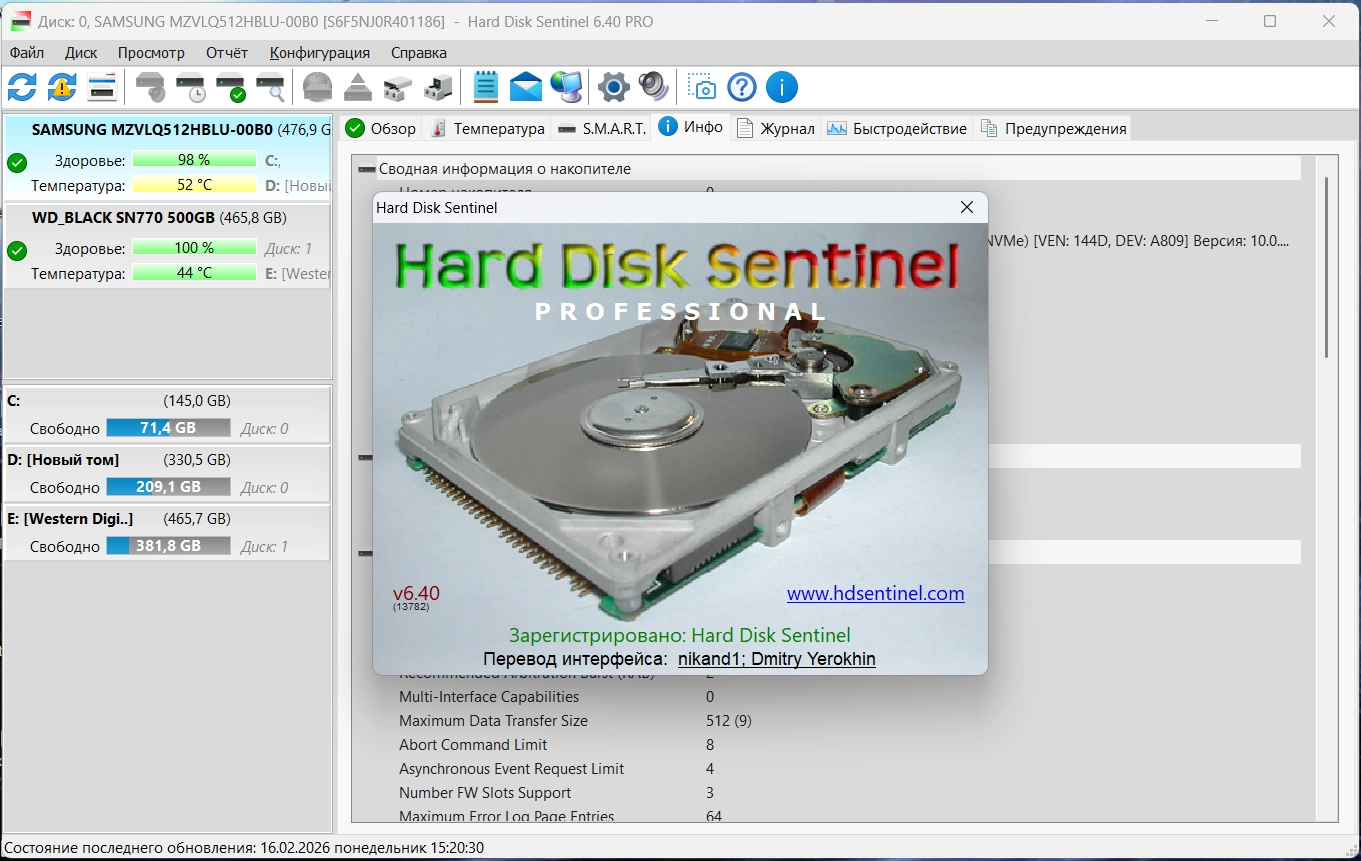Select the WD_BLACK SN770 500GB disk entry
Screen dimensions: 1361x861
(x=167, y=246)
